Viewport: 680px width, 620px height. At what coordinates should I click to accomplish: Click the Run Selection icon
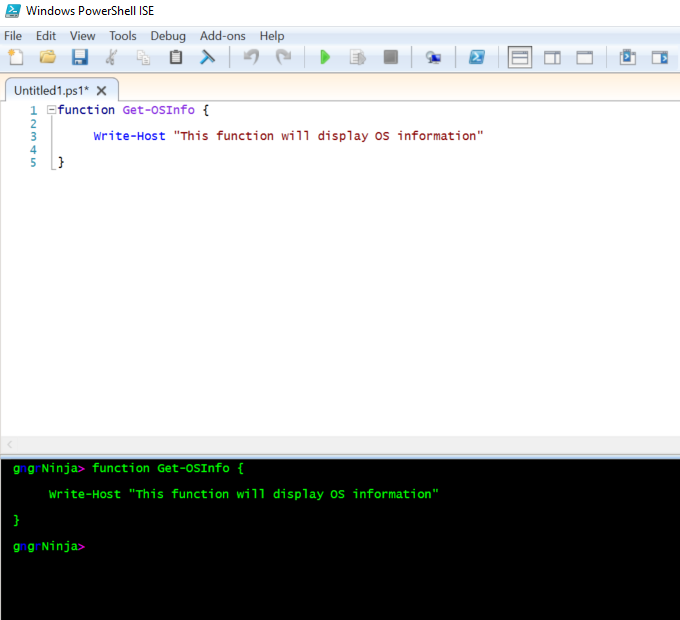(x=357, y=58)
